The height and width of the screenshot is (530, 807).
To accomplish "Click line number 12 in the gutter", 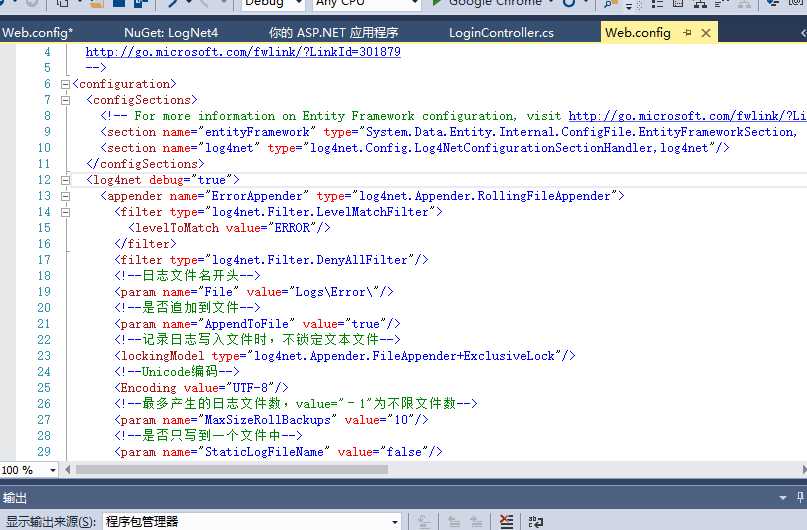I will (44, 180).
